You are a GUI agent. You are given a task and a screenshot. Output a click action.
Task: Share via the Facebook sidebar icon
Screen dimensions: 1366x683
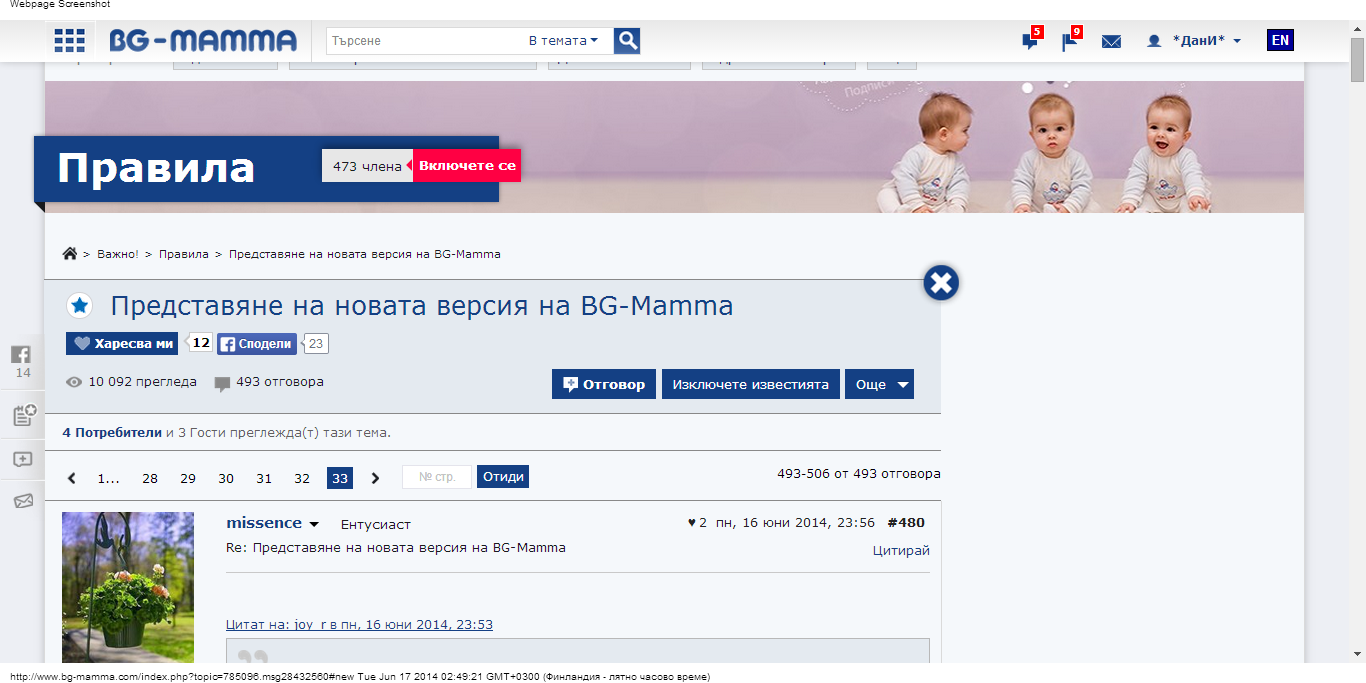21,355
